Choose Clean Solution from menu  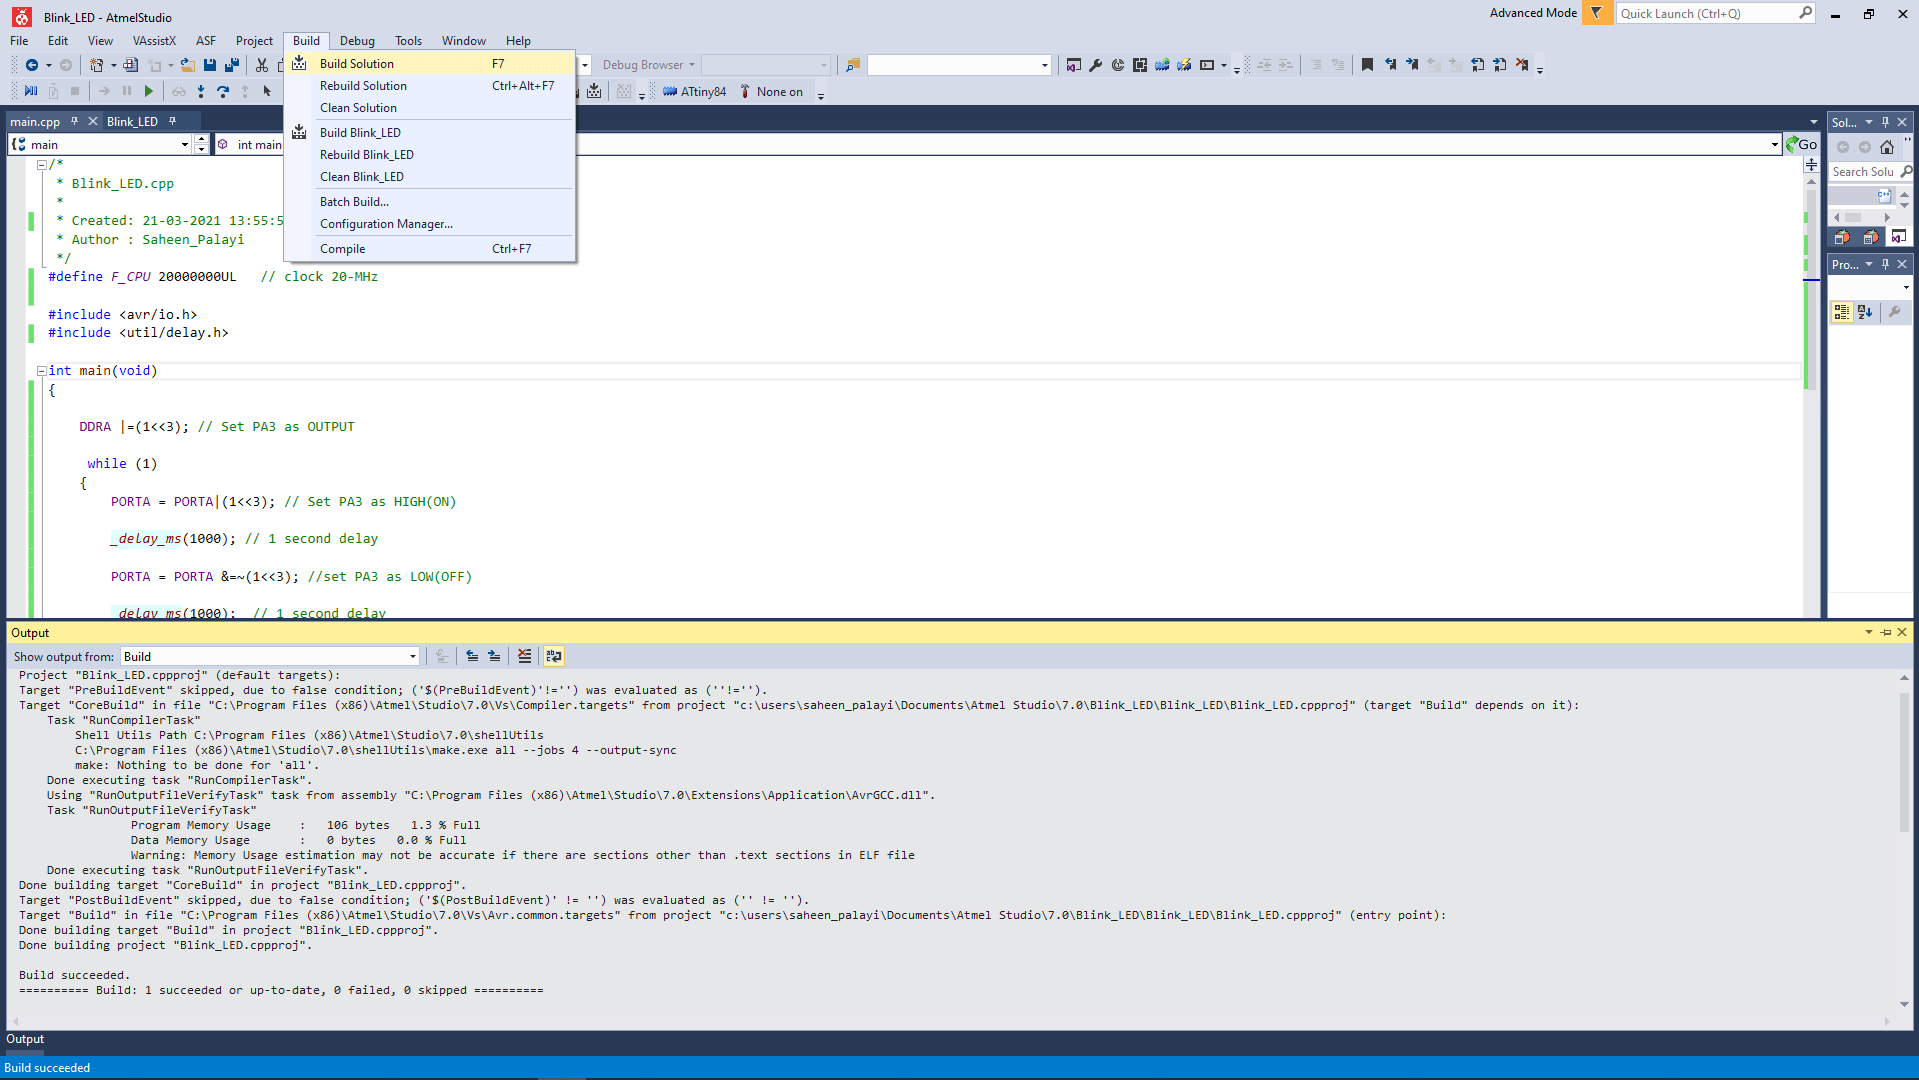[430, 108]
